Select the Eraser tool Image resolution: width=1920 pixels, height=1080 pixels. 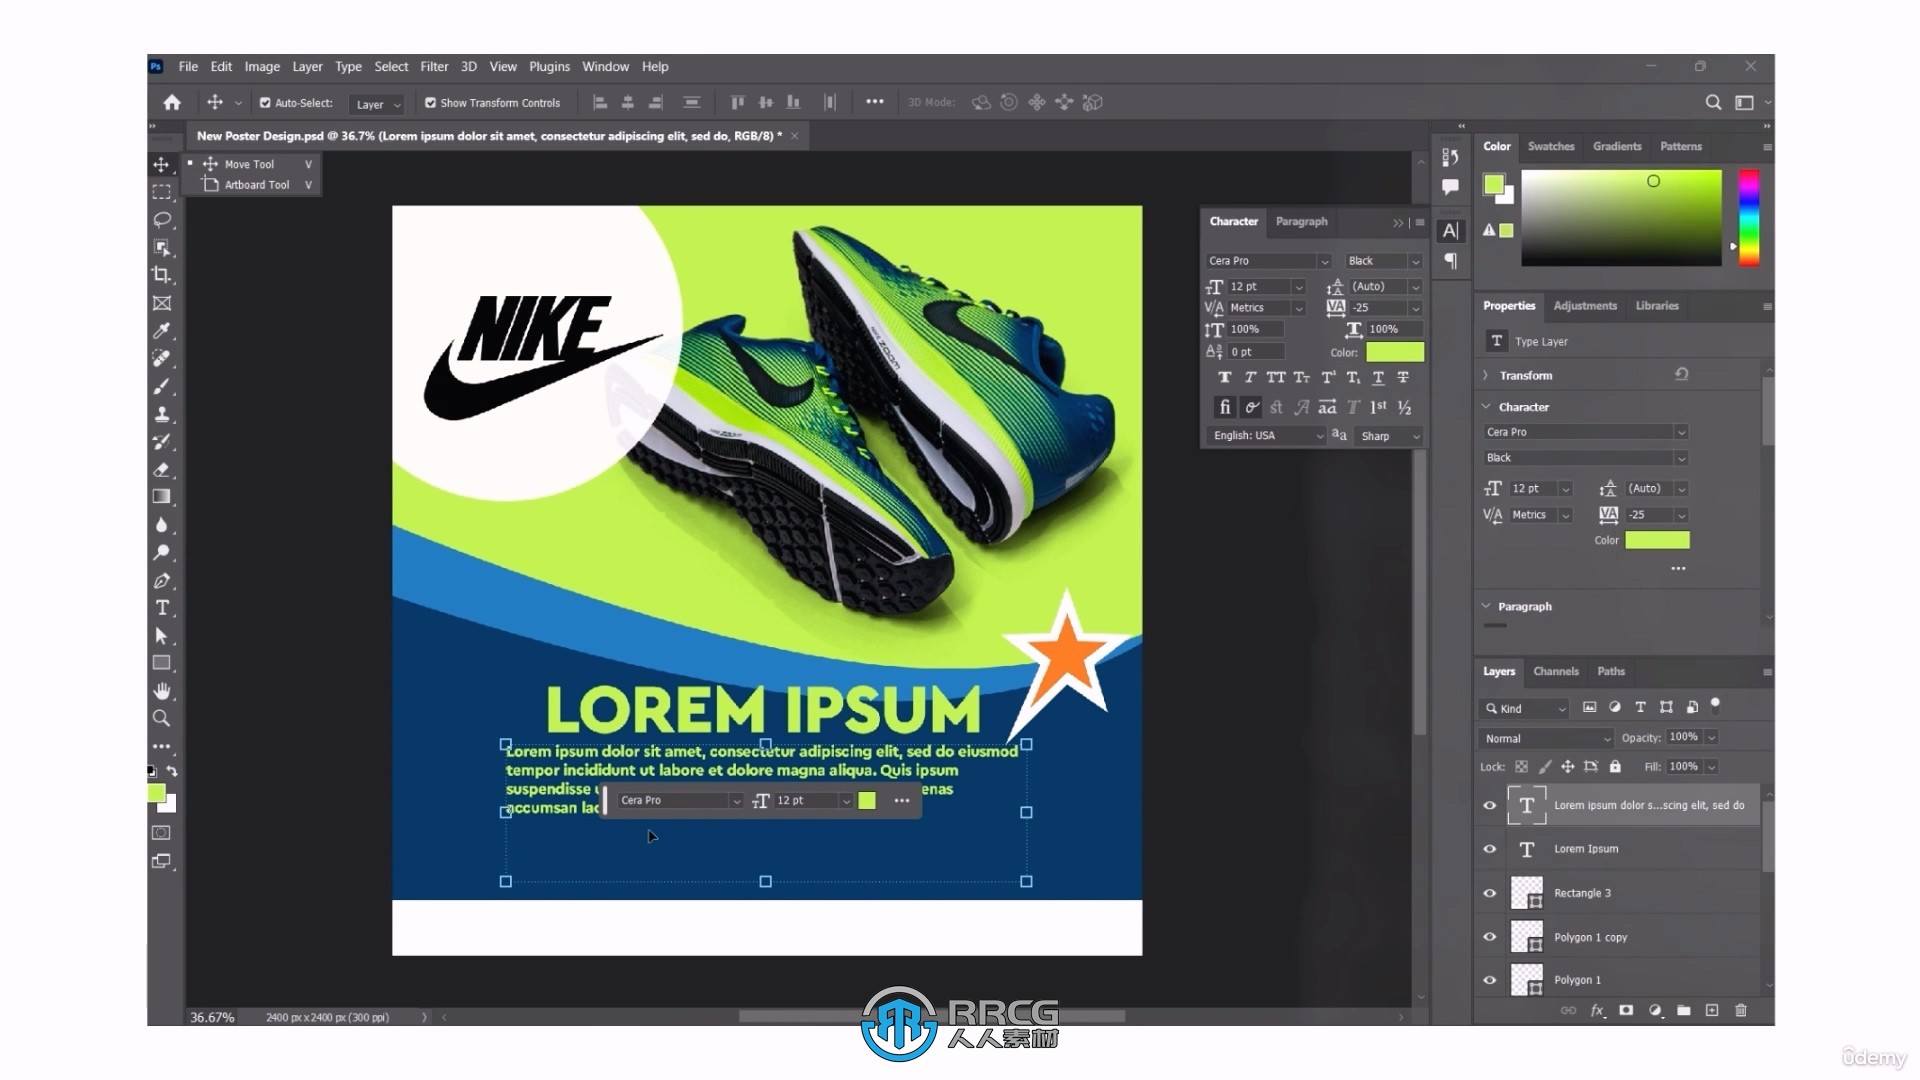162,469
